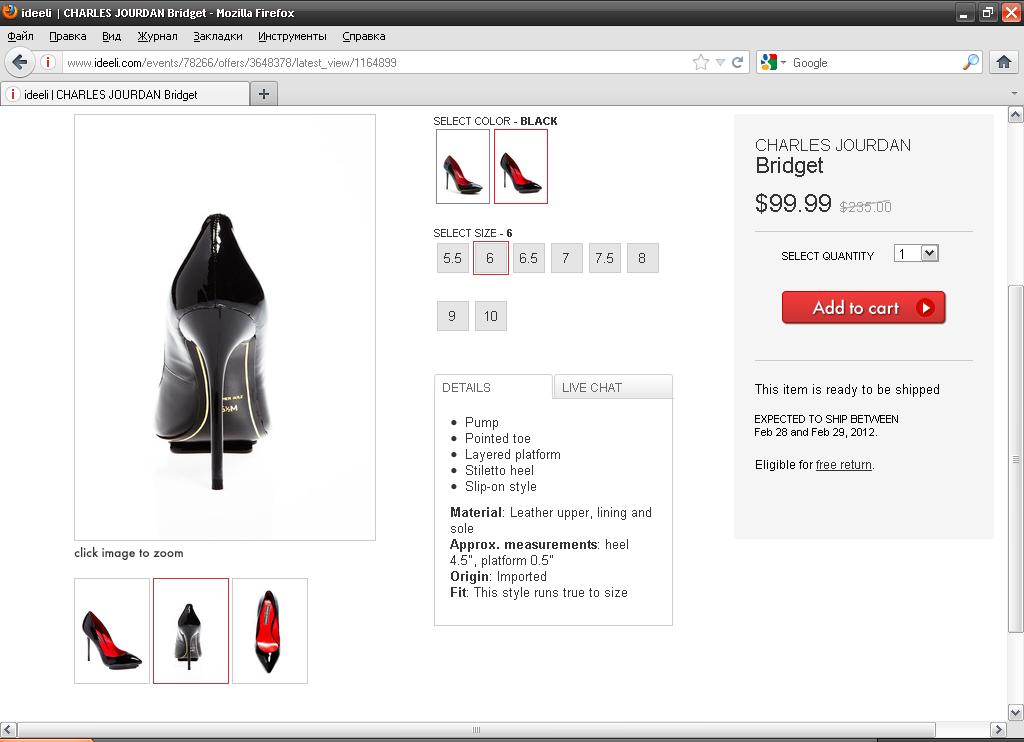Switch to the LIVE CHAT tab
Image resolution: width=1024 pixels, height=742 pixels.
(613, 387)
